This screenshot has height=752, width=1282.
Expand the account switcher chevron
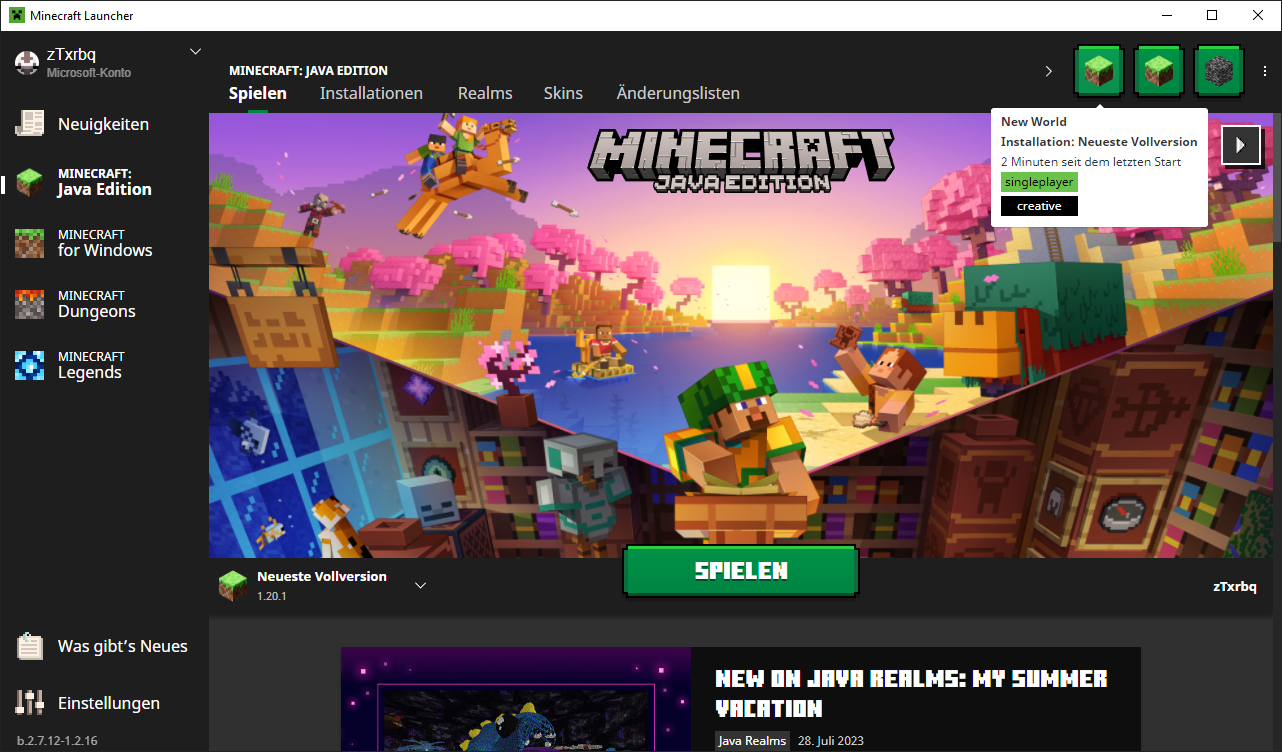(195, 51)
